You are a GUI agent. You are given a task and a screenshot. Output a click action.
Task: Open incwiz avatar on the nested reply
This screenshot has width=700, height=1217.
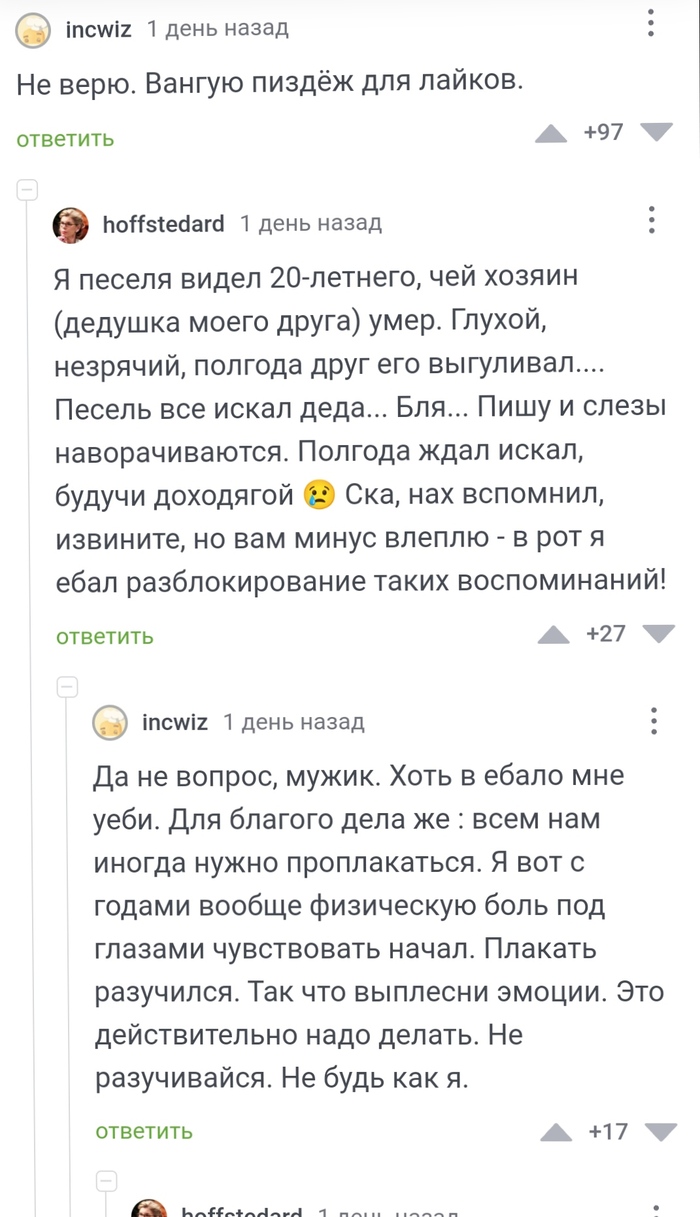coord(110,722)
